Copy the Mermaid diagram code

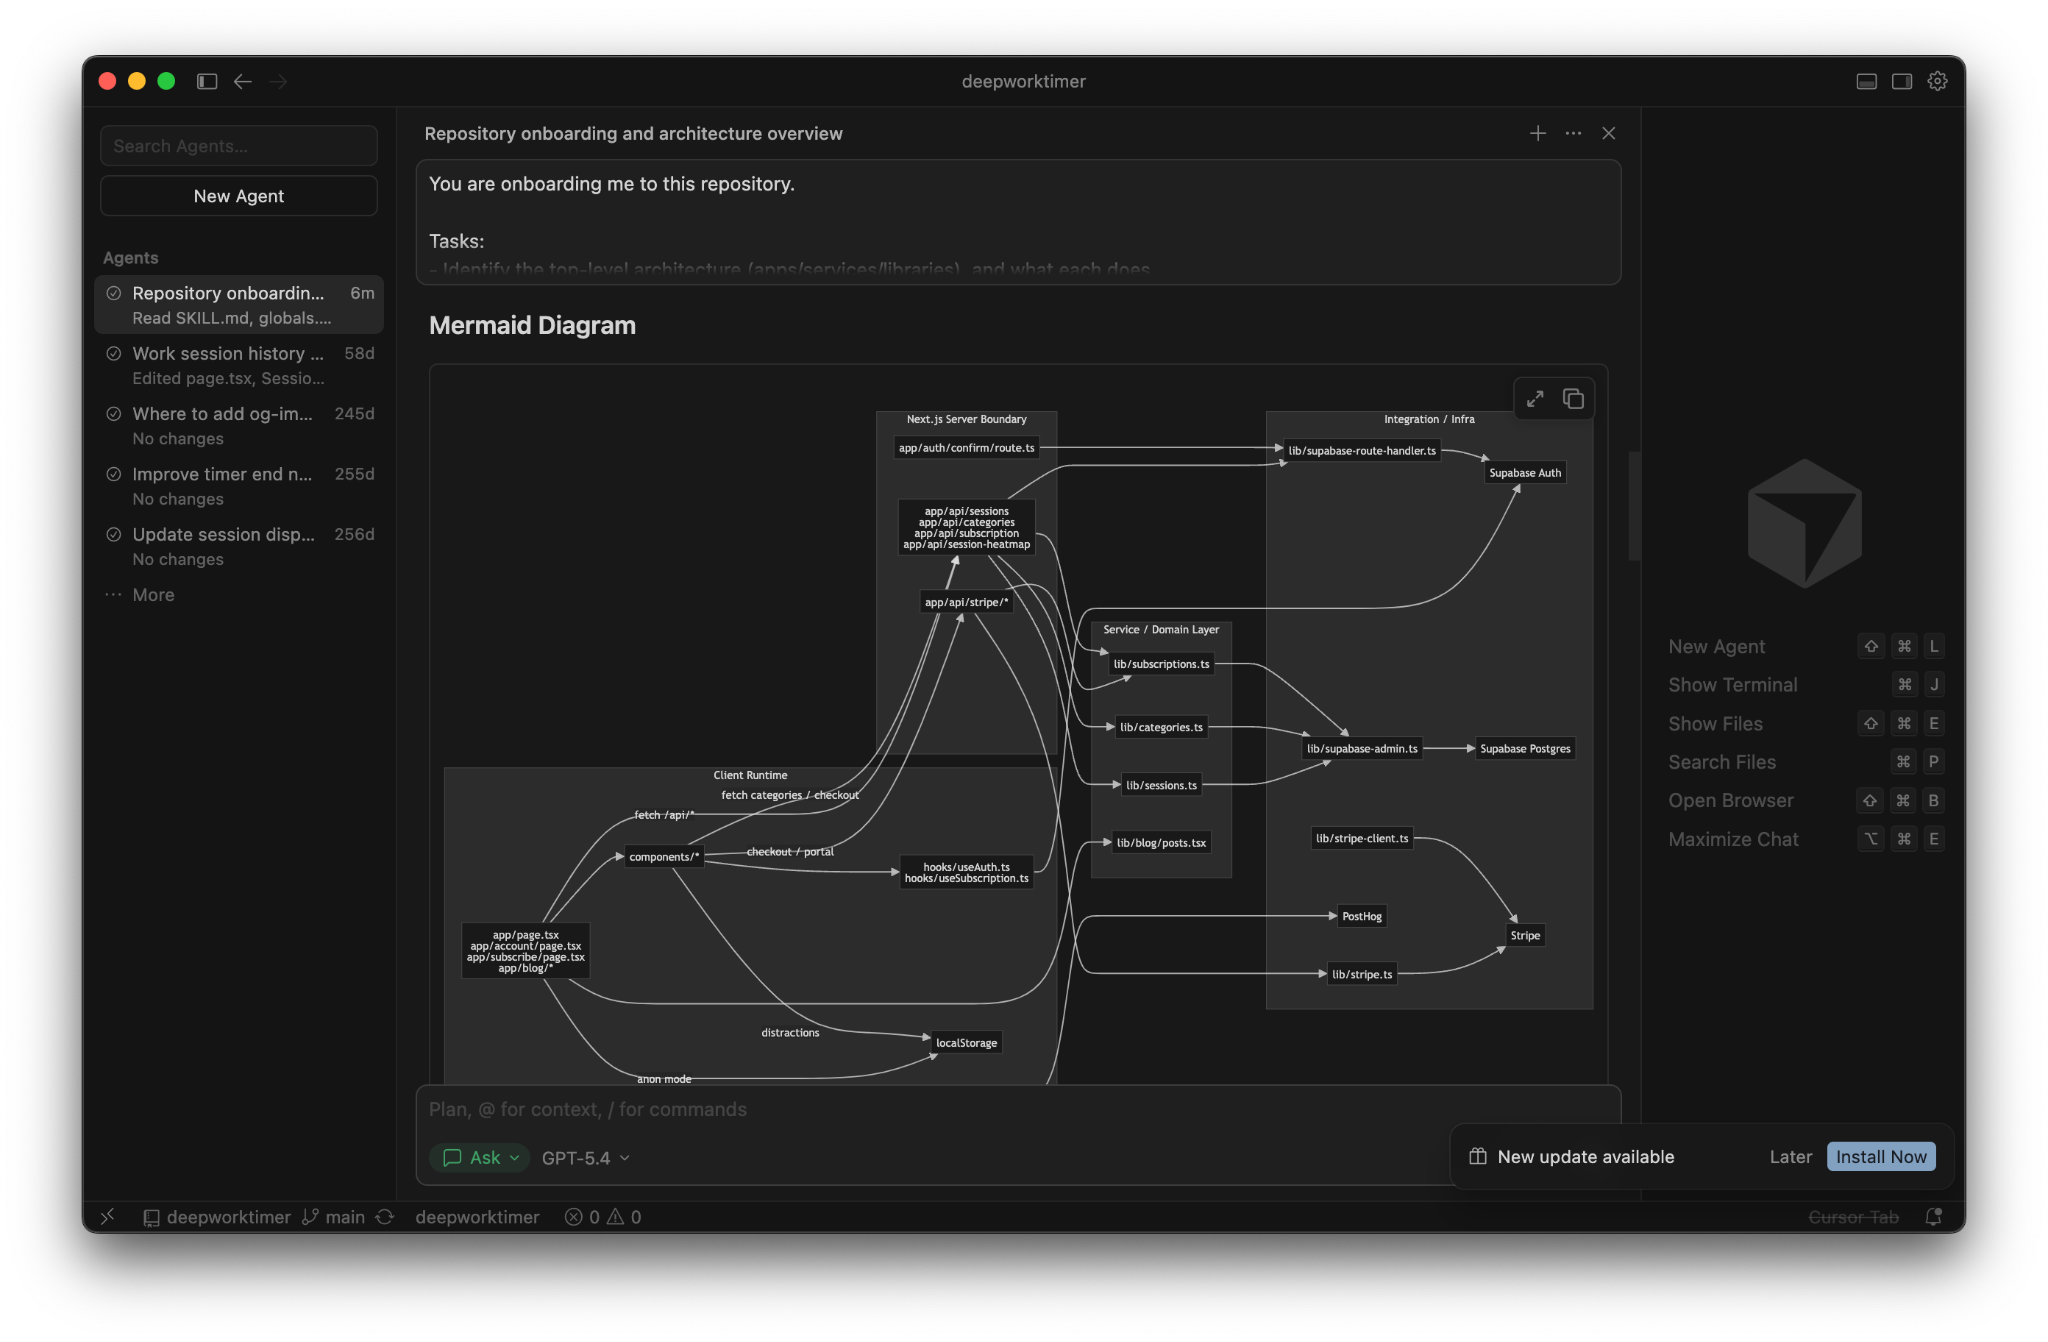(1573, 399)
